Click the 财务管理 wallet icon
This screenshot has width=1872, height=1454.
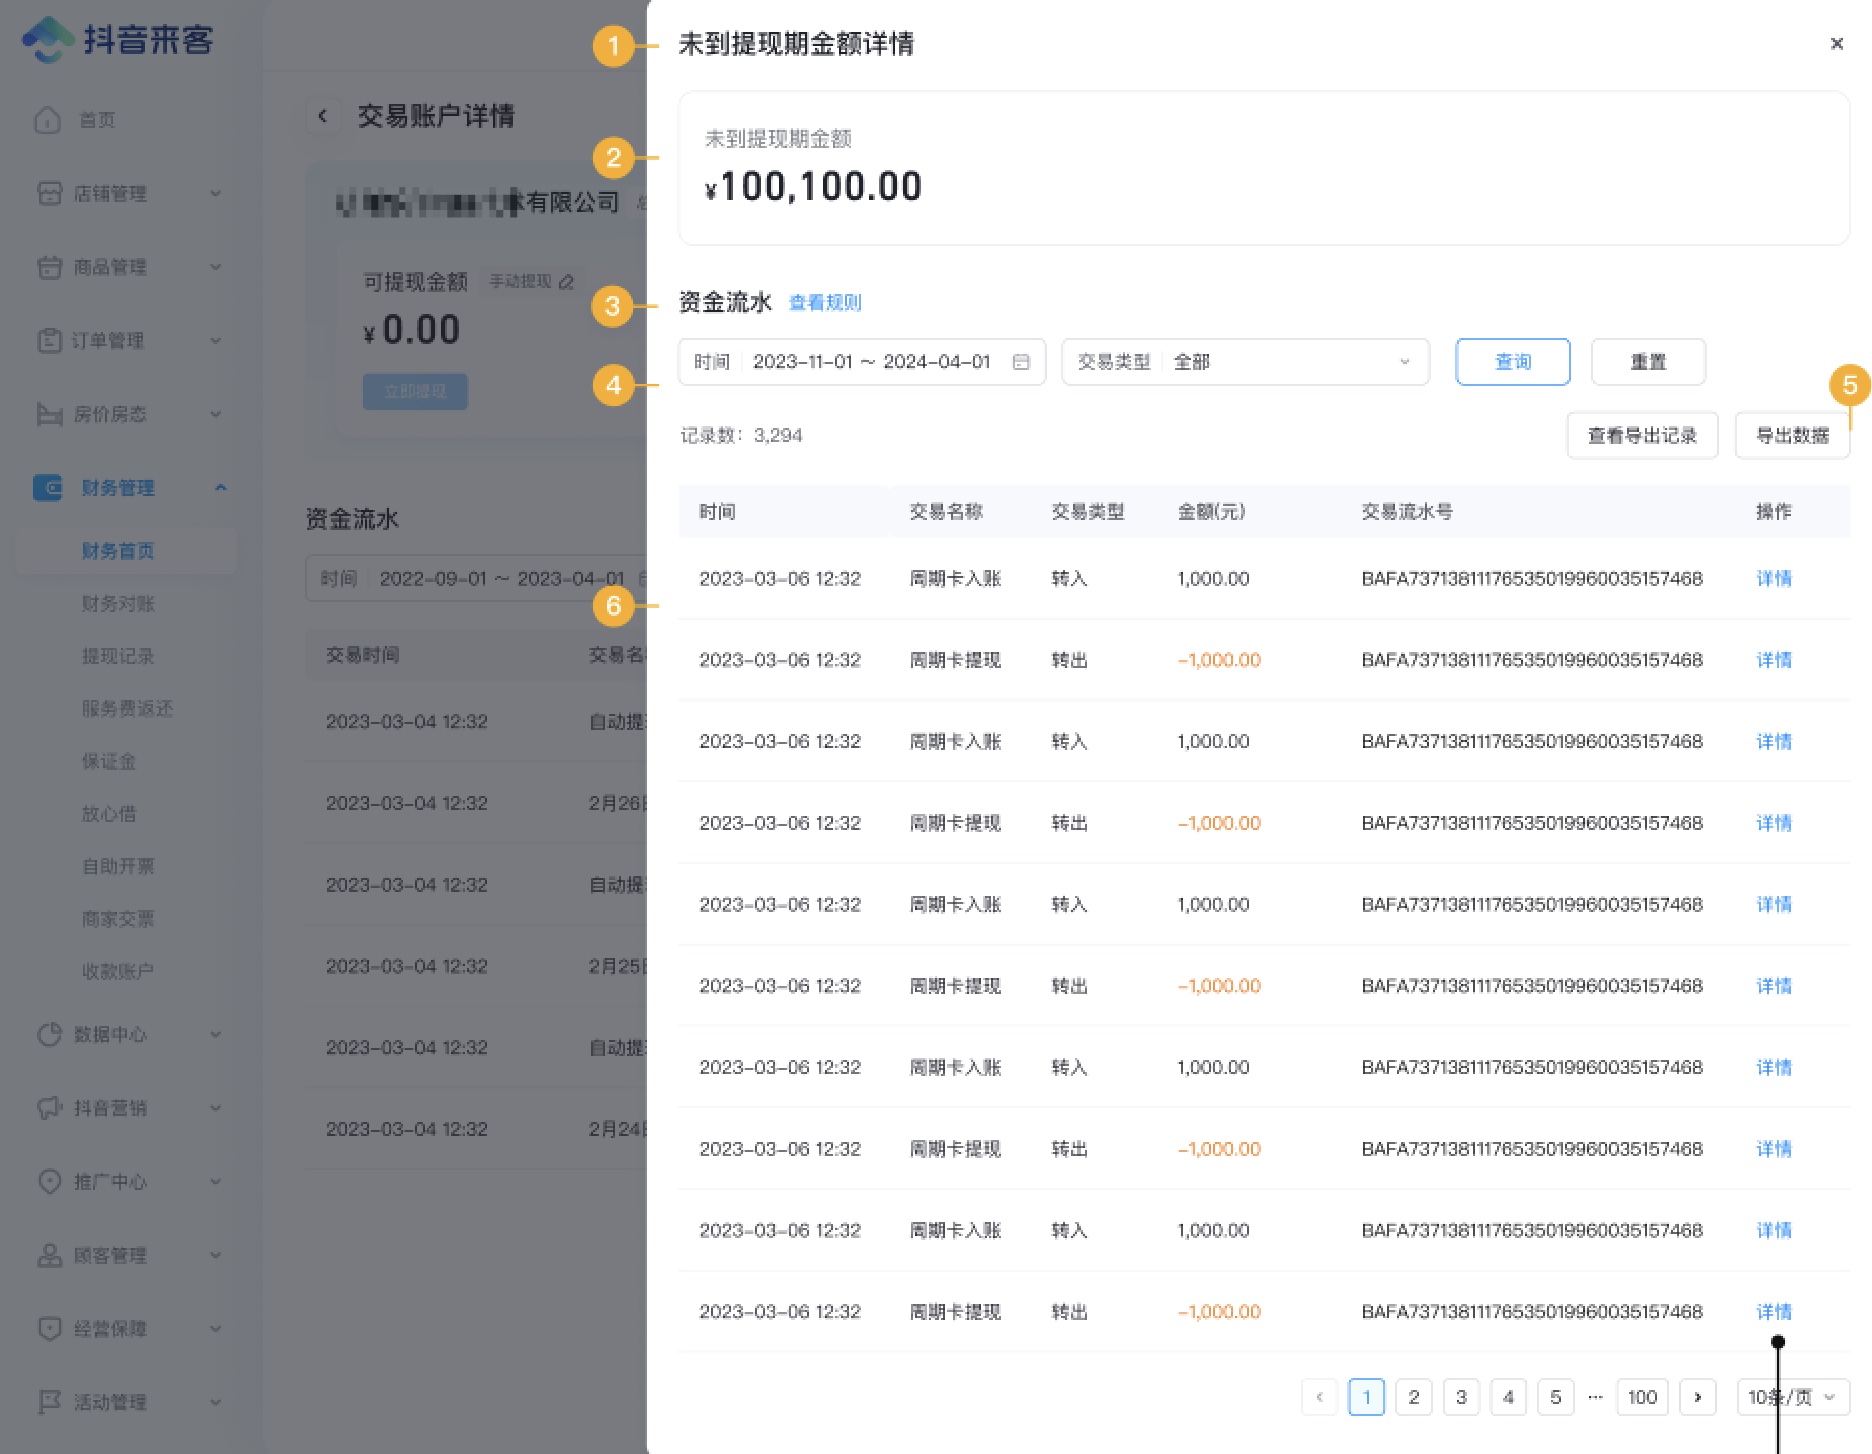[48, 487]
